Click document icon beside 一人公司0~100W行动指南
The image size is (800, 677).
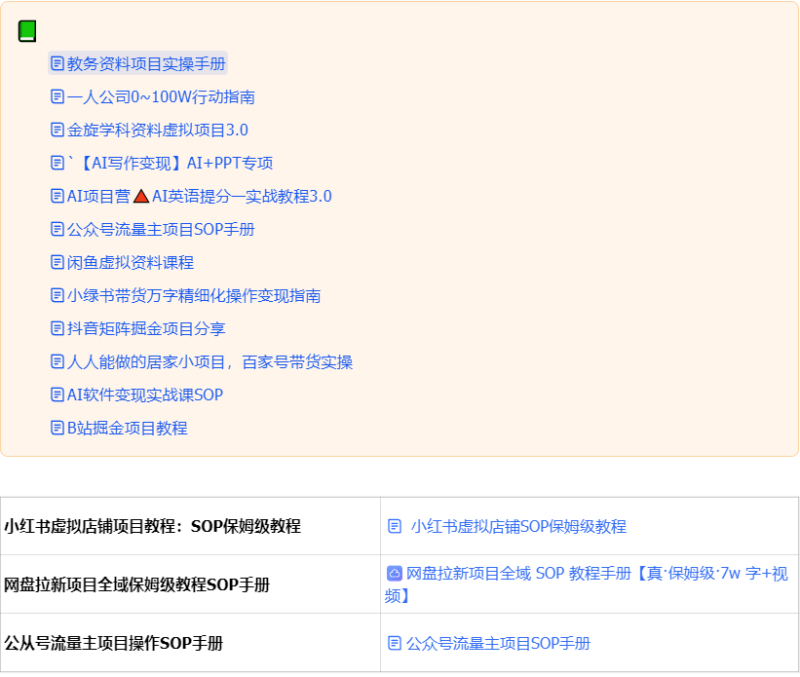57,97
